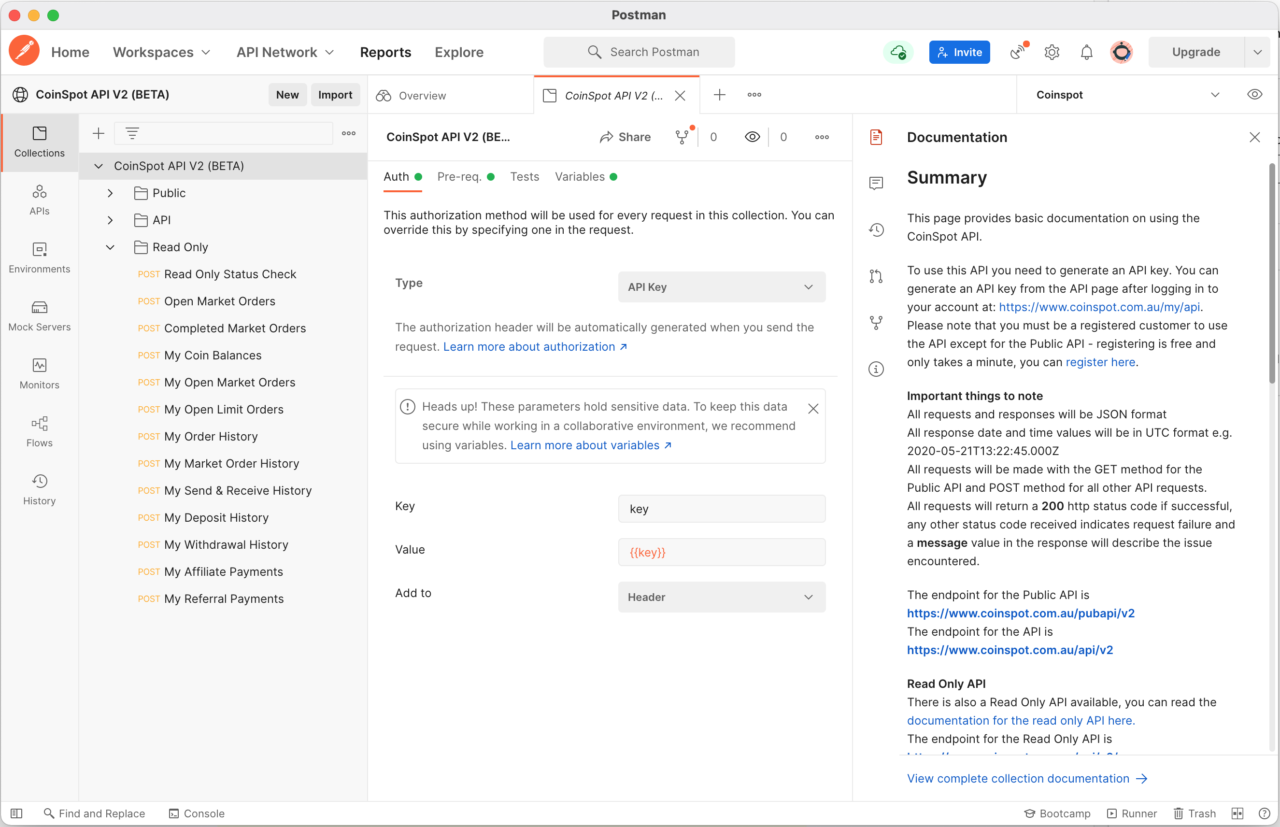Expand the Public folder in the collection
1280x827 pixels.
[x=110, y=193]
